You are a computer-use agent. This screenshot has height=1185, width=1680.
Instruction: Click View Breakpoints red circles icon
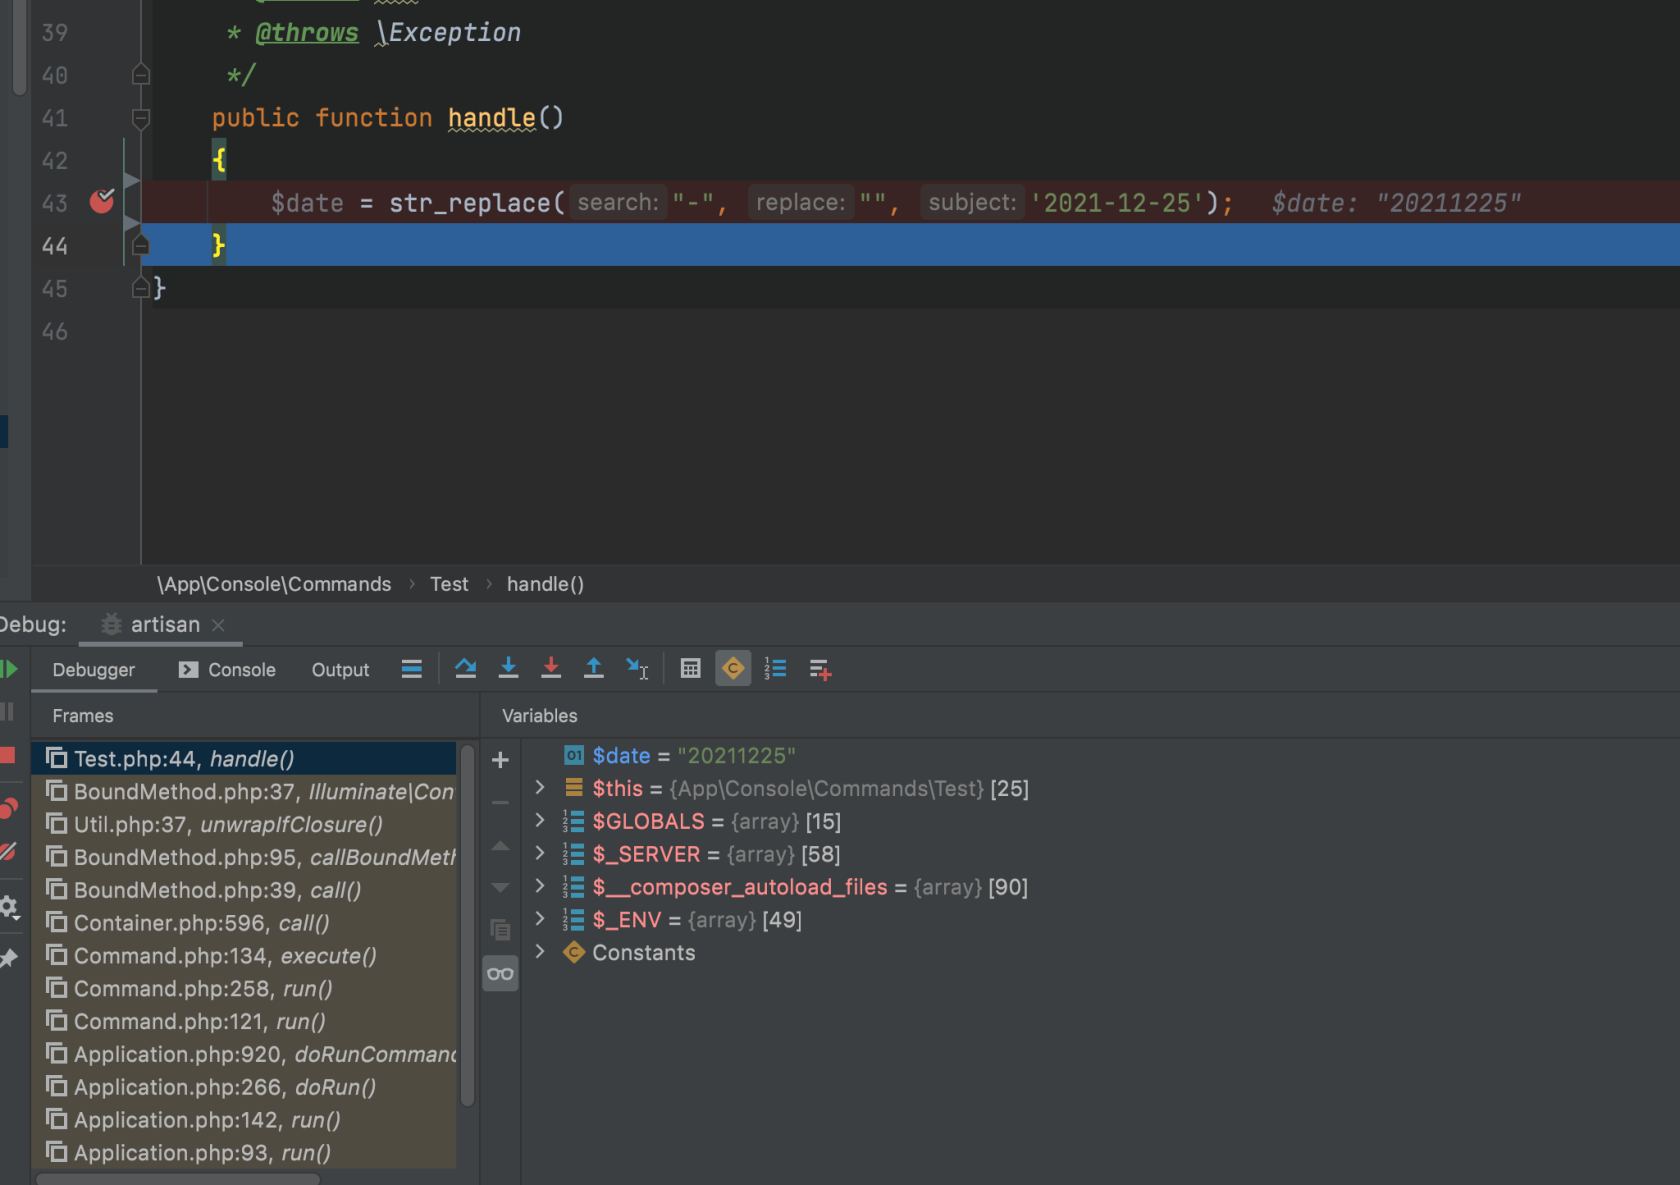[9, 808]
